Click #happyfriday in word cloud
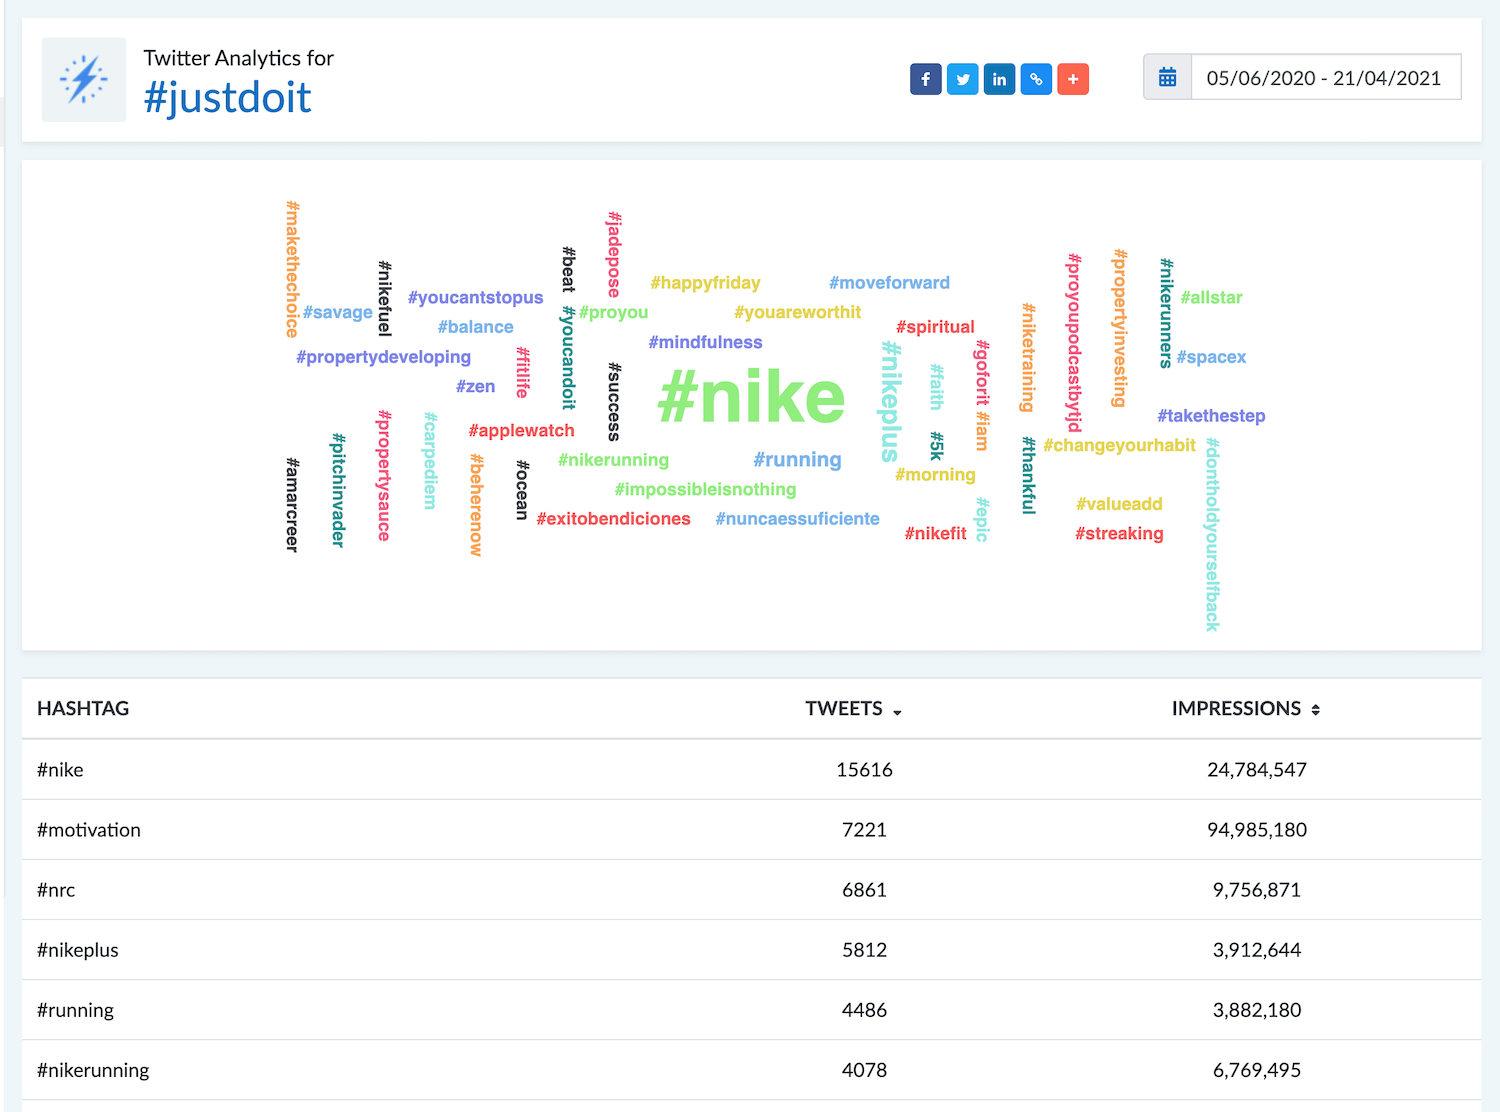1500x1112 pixels. coord(705,283)
